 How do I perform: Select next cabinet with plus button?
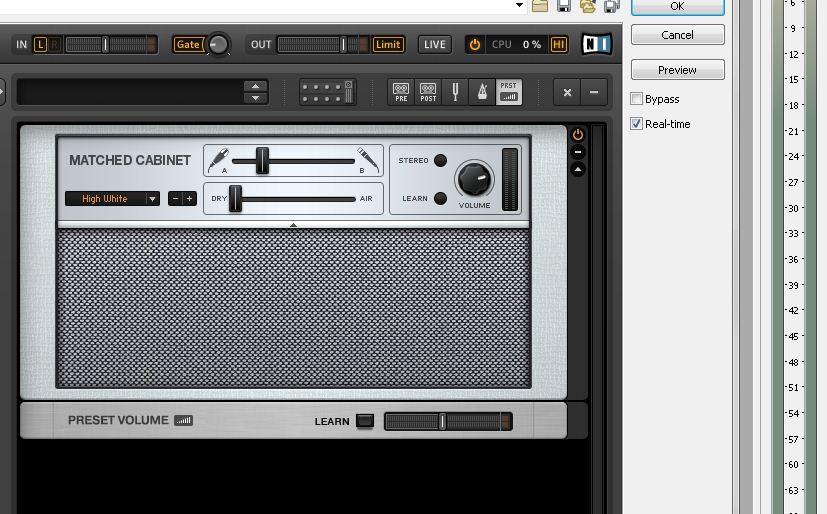click(x=189, y=199)
